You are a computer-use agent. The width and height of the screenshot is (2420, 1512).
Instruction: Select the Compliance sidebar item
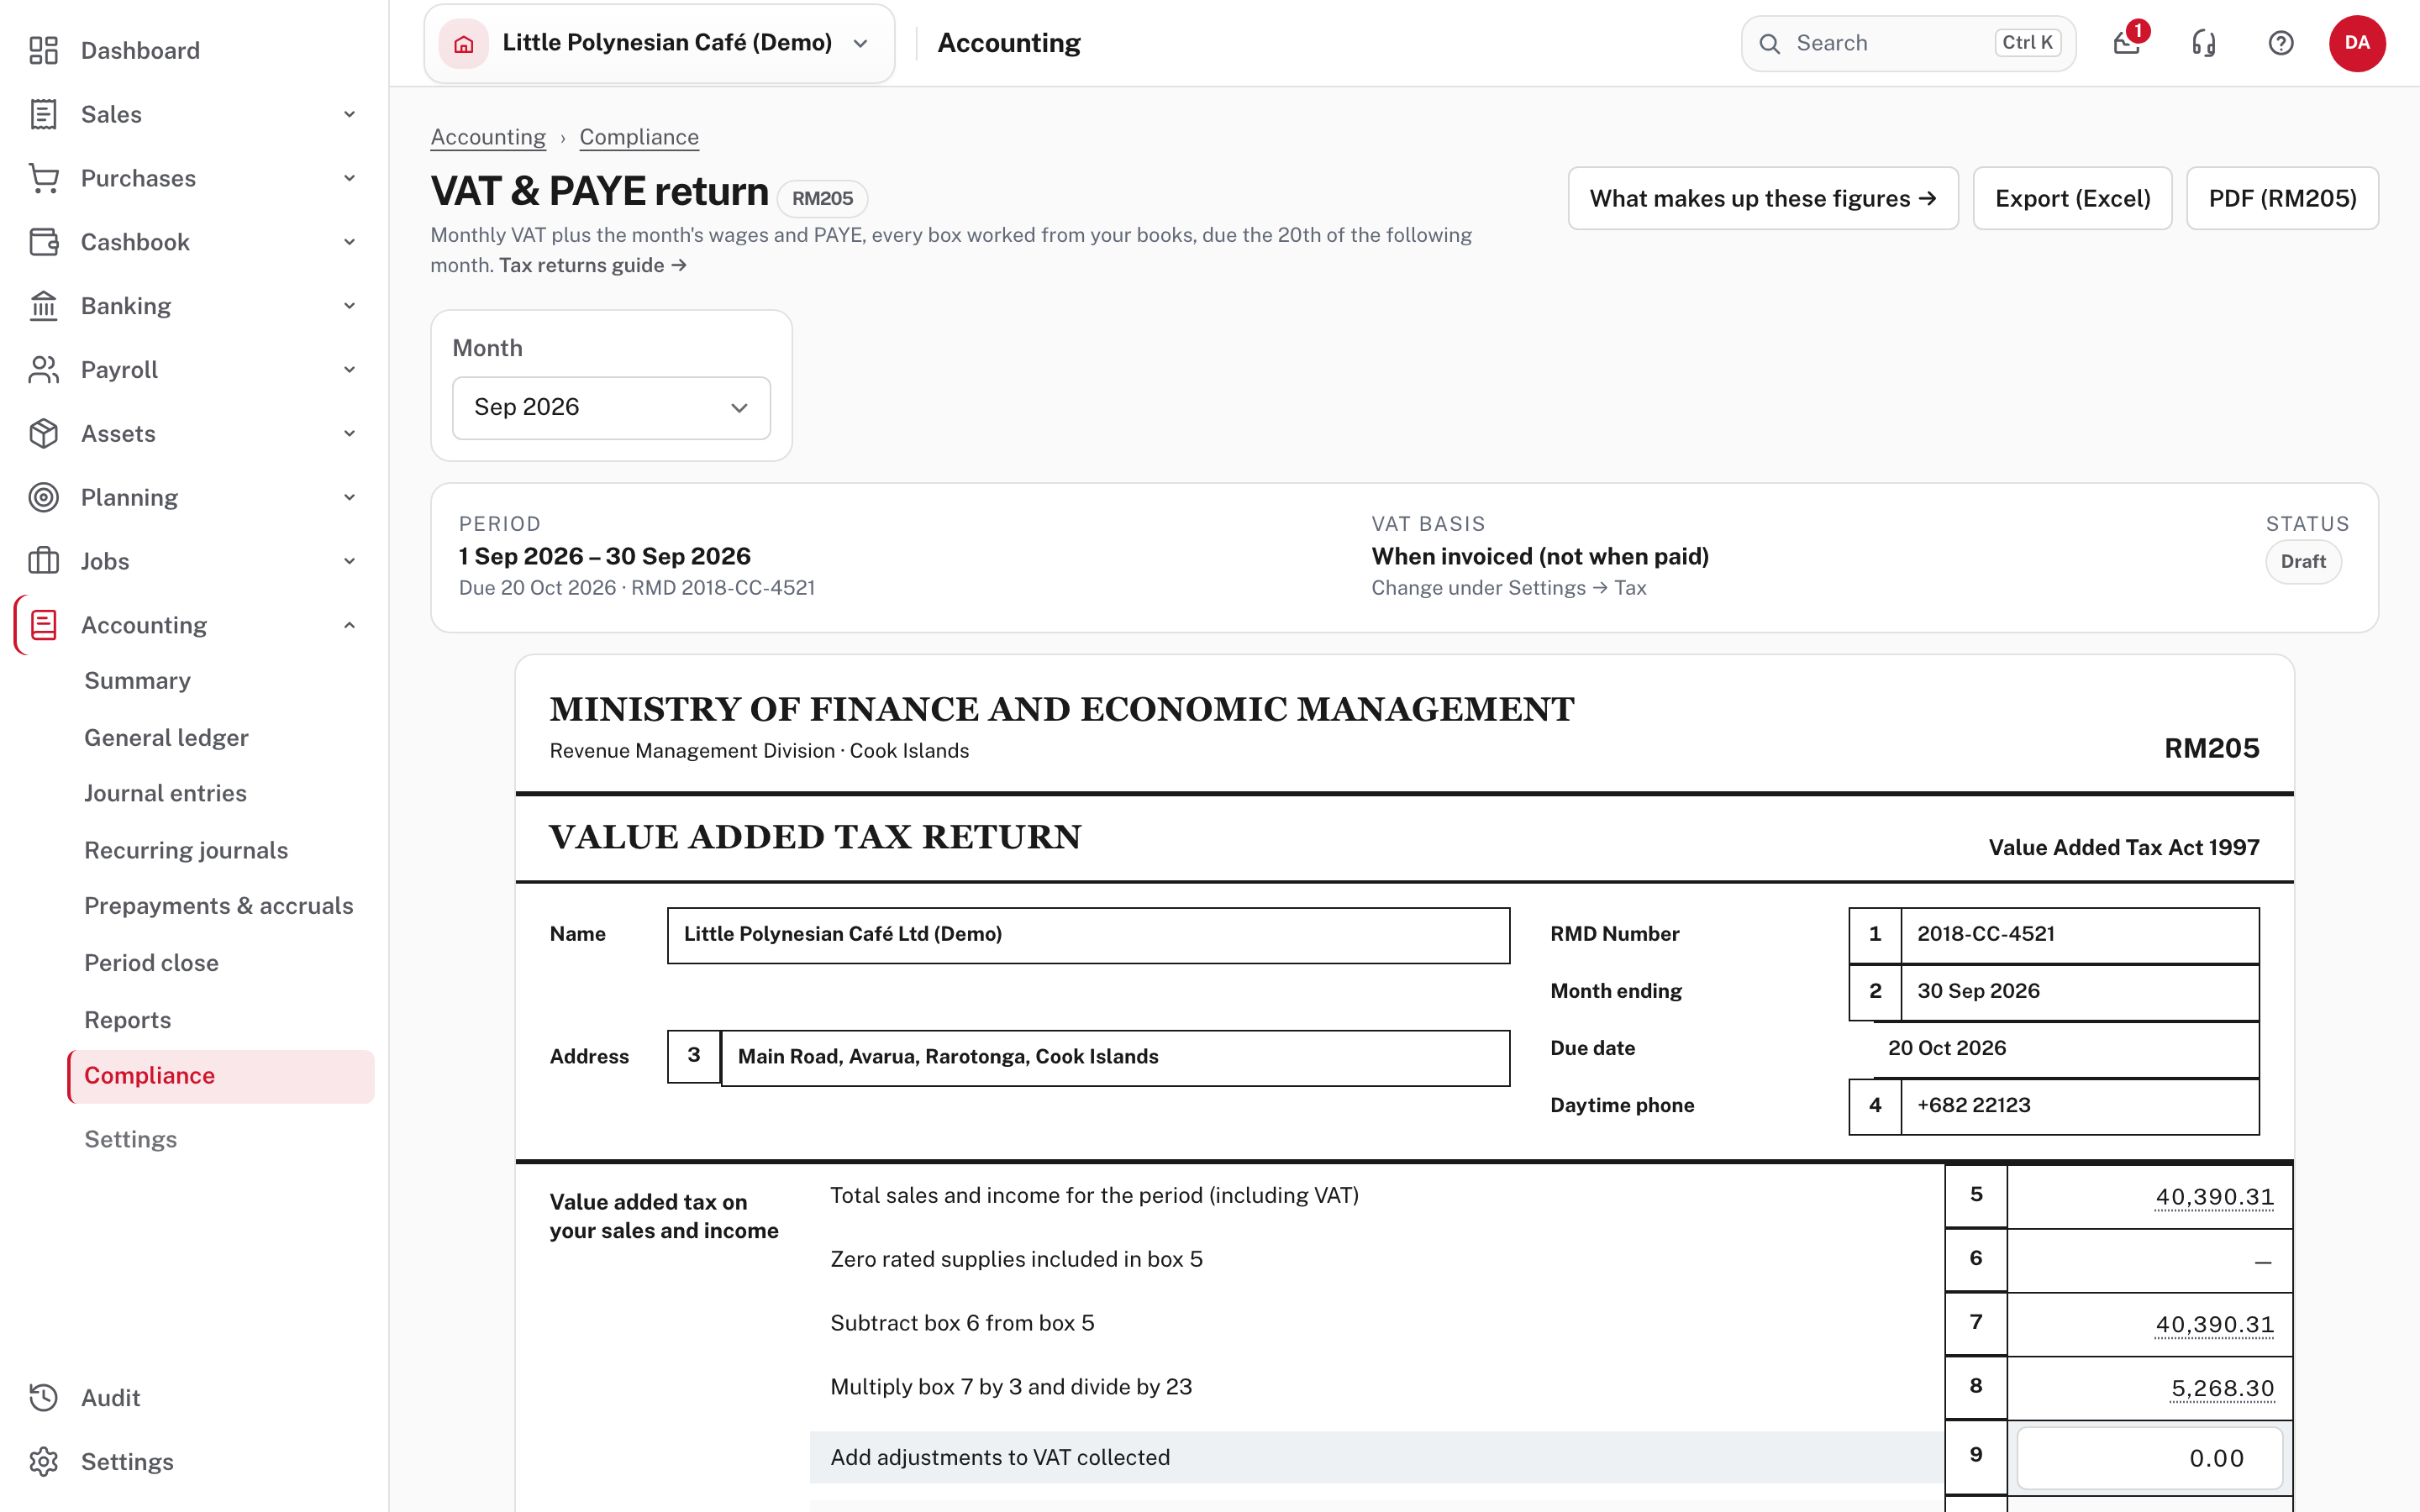tap(221, 1075)
